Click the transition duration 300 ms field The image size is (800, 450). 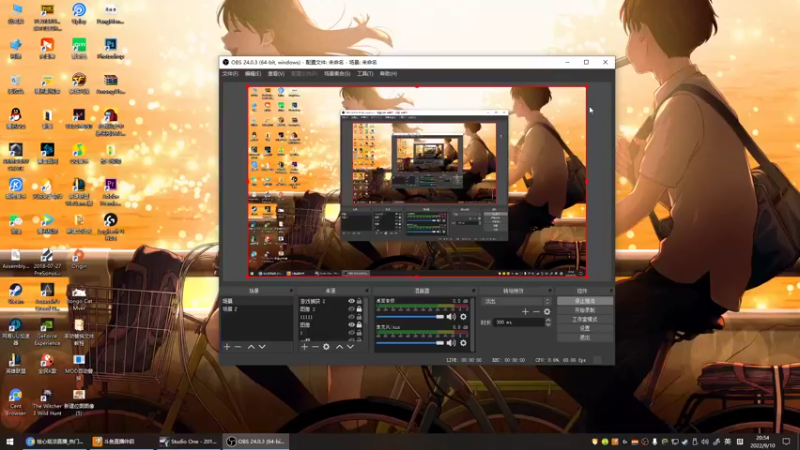point(519,322)
